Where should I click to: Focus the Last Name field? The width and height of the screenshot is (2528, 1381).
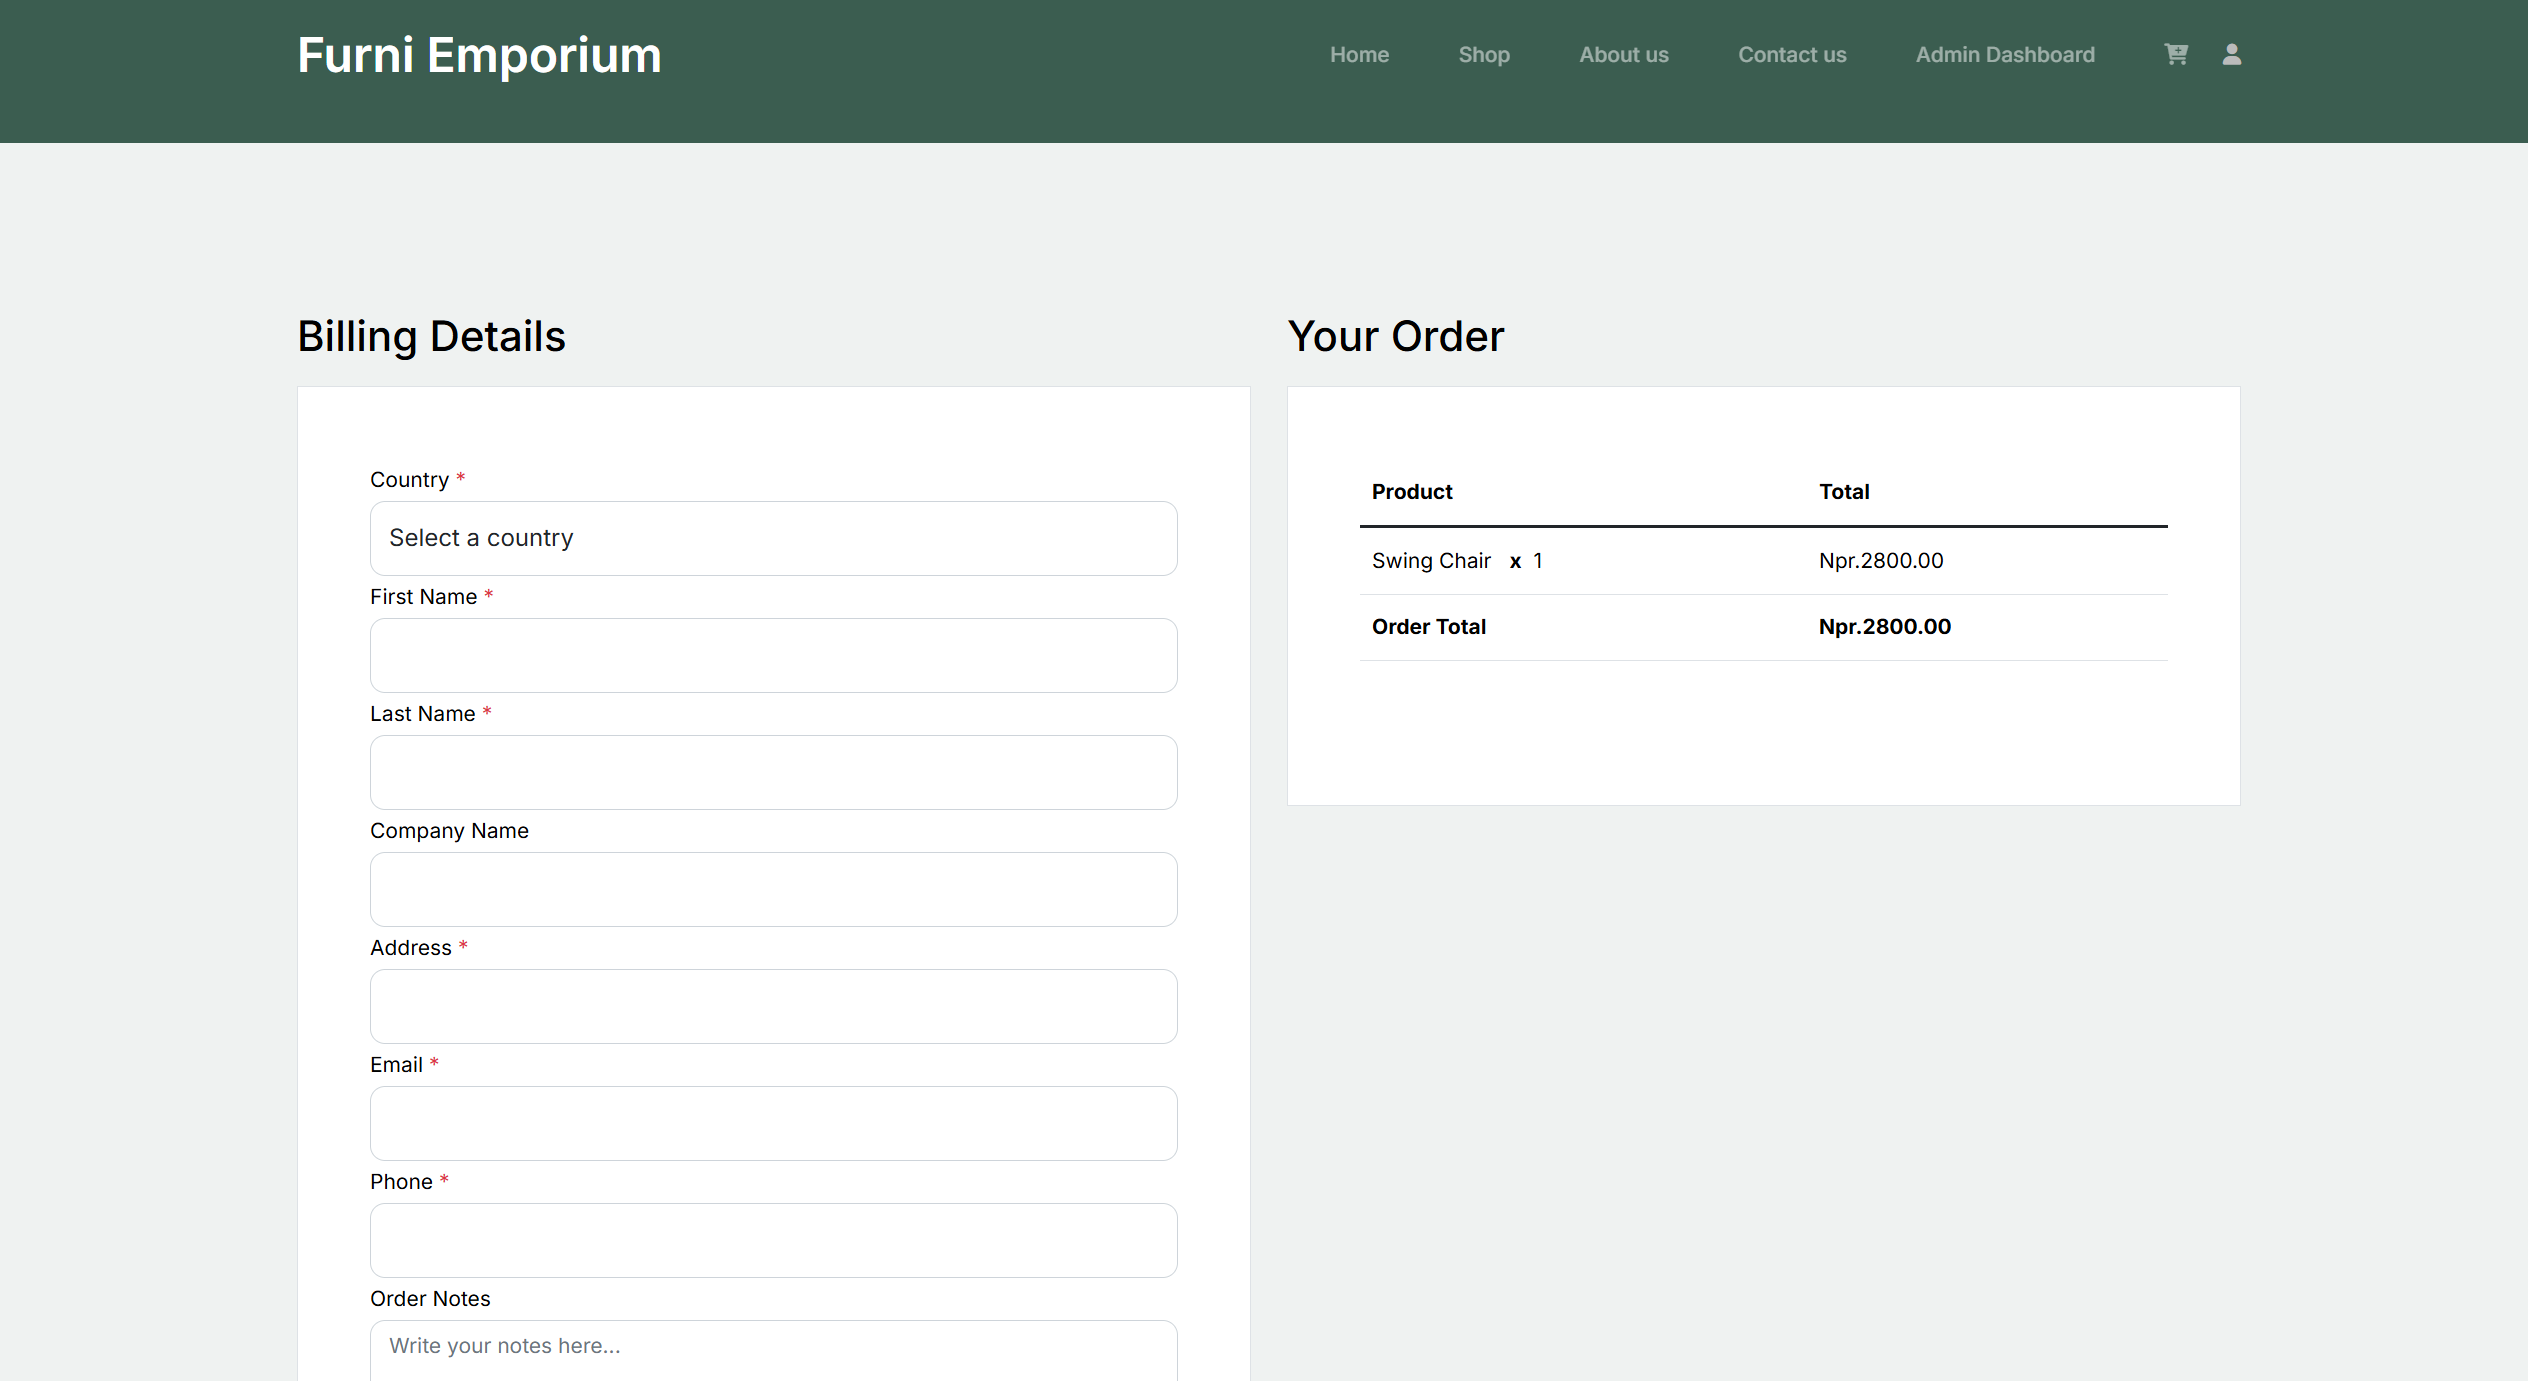pos(773,772)
